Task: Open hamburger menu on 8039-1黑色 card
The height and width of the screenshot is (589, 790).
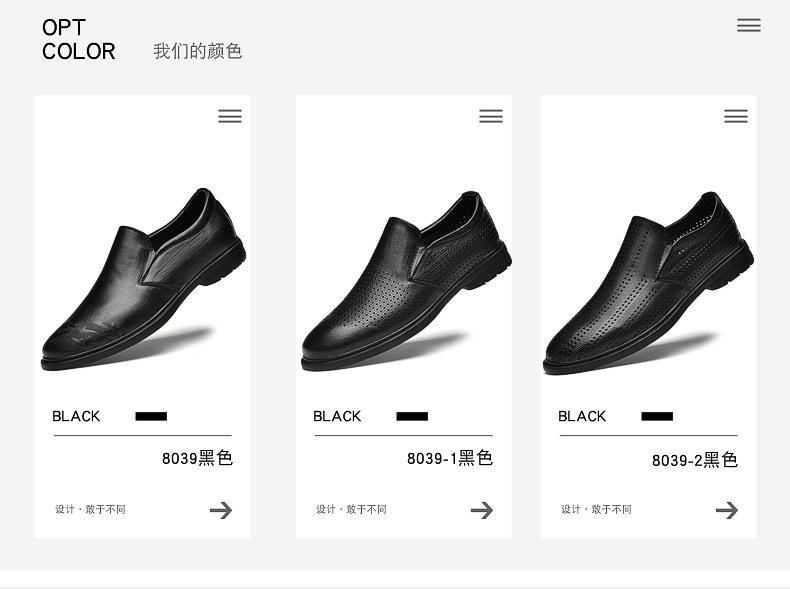Action: pos(491,116)
